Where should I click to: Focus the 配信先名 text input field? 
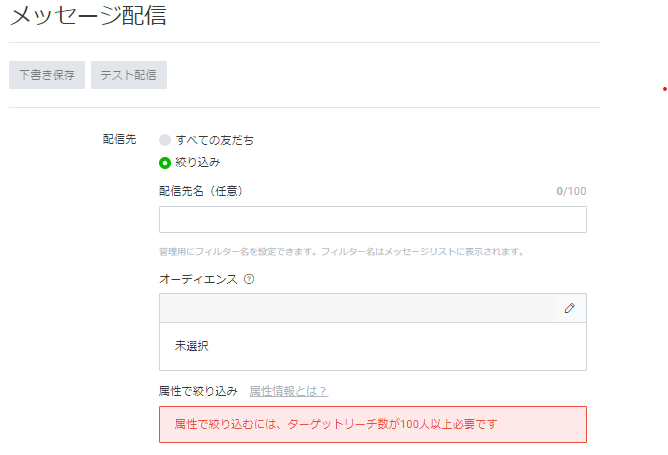tap(373, 219)
